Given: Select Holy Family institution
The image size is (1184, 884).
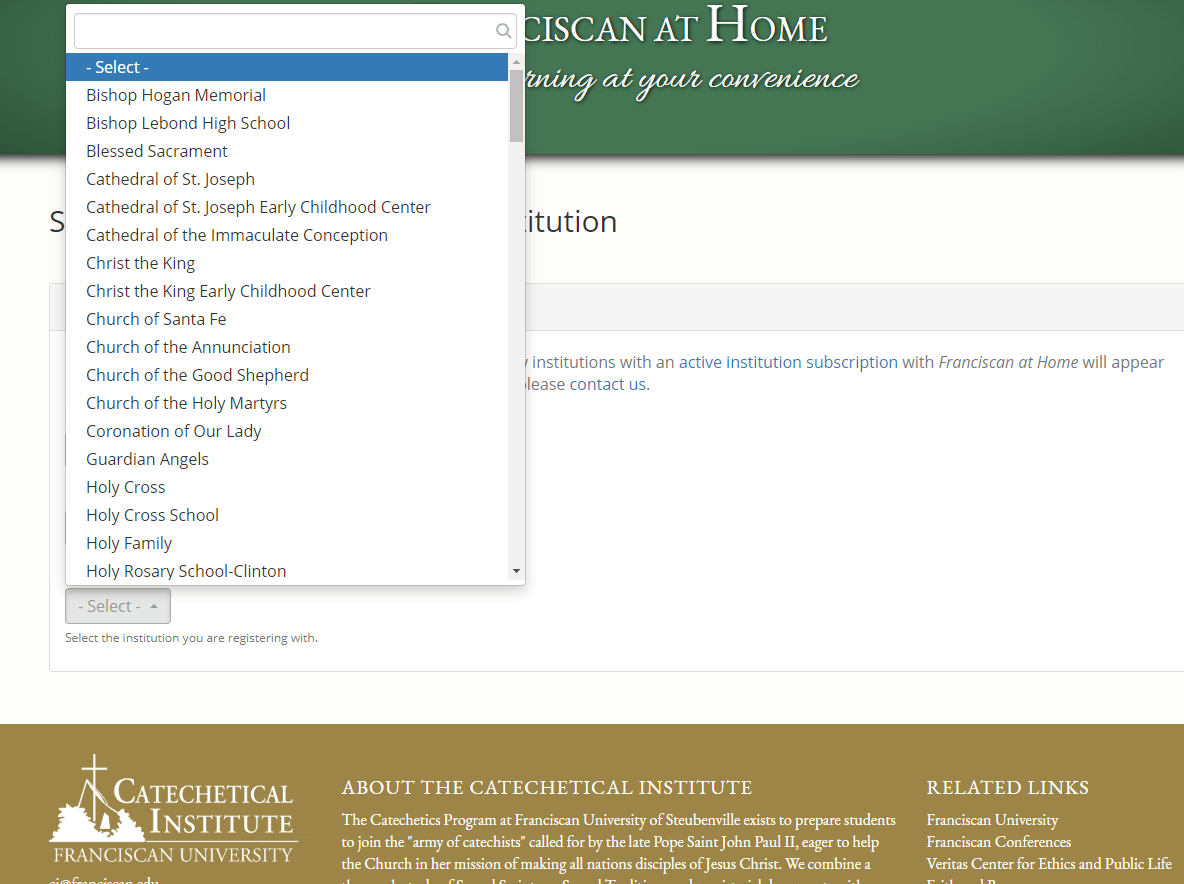Looking at the screenshot, I should [287, 542].
